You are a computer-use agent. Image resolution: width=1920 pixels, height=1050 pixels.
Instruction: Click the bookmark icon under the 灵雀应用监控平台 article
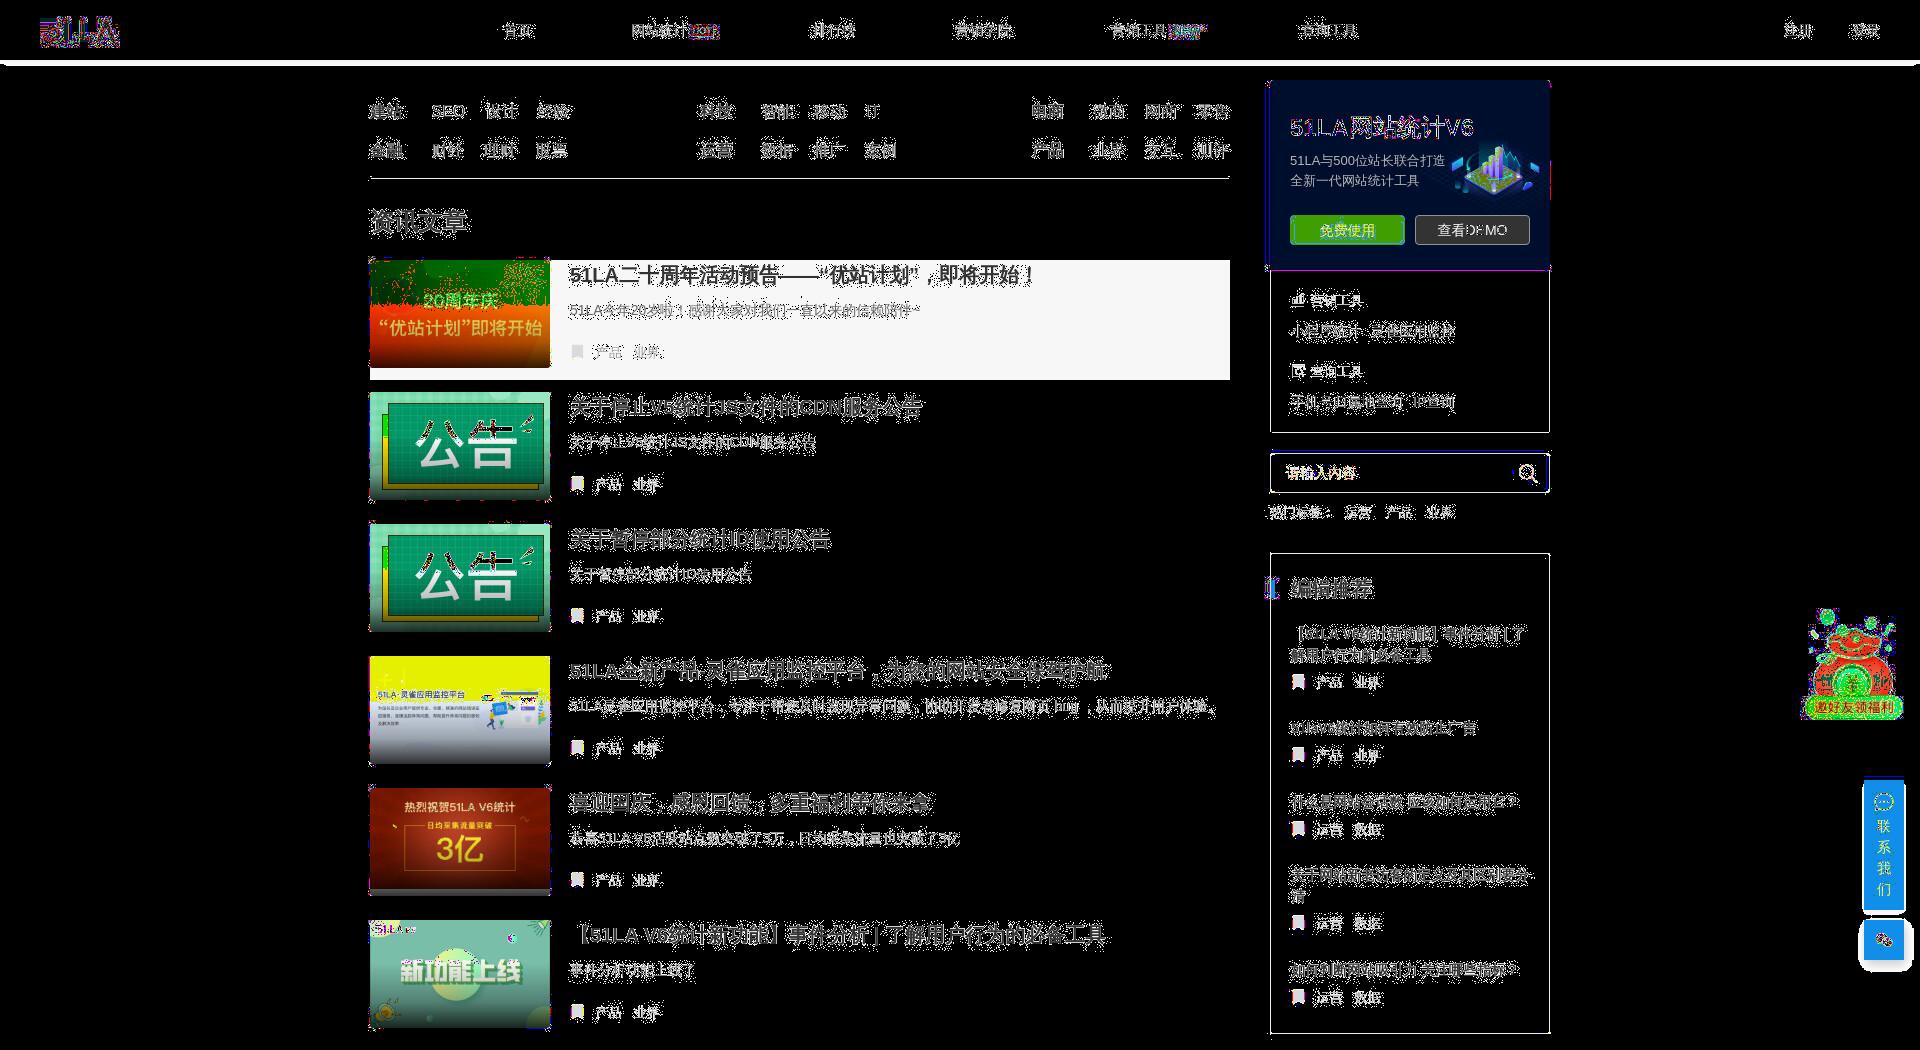coord(577,748)
